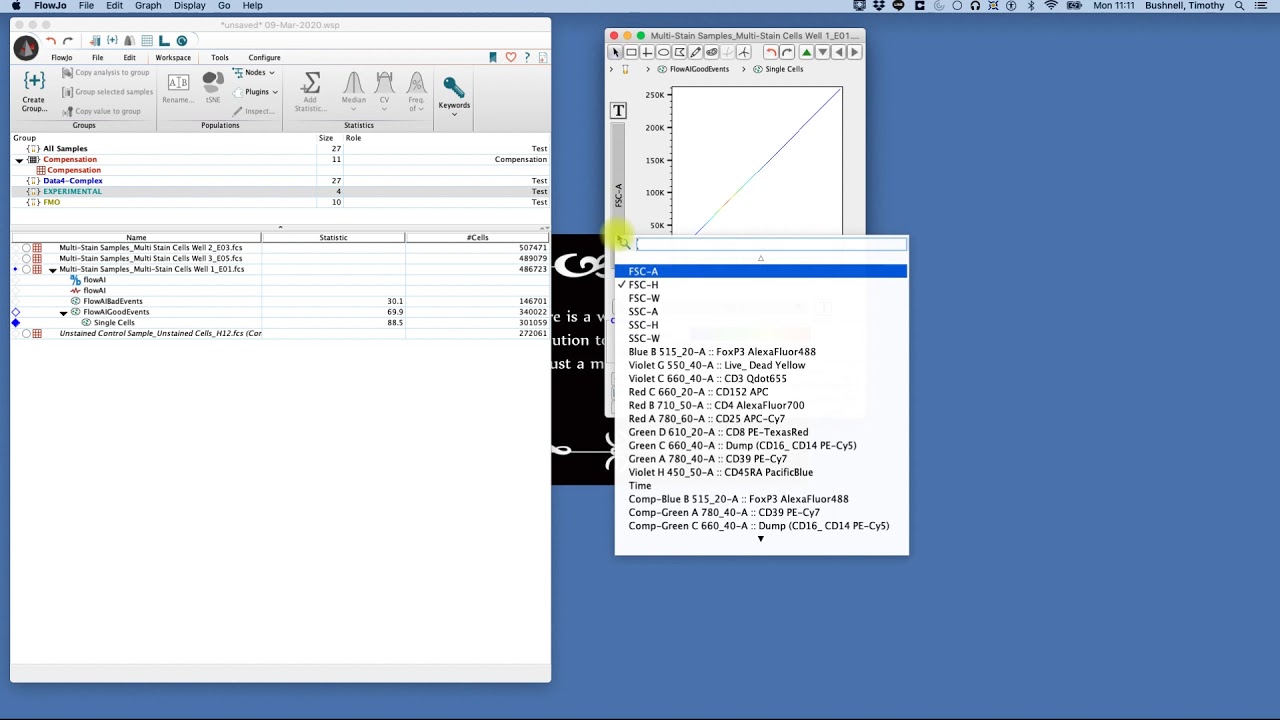Select the ellipse gate tool
The width and height of the screenshot is (1280, 720).
click(663, 52)
